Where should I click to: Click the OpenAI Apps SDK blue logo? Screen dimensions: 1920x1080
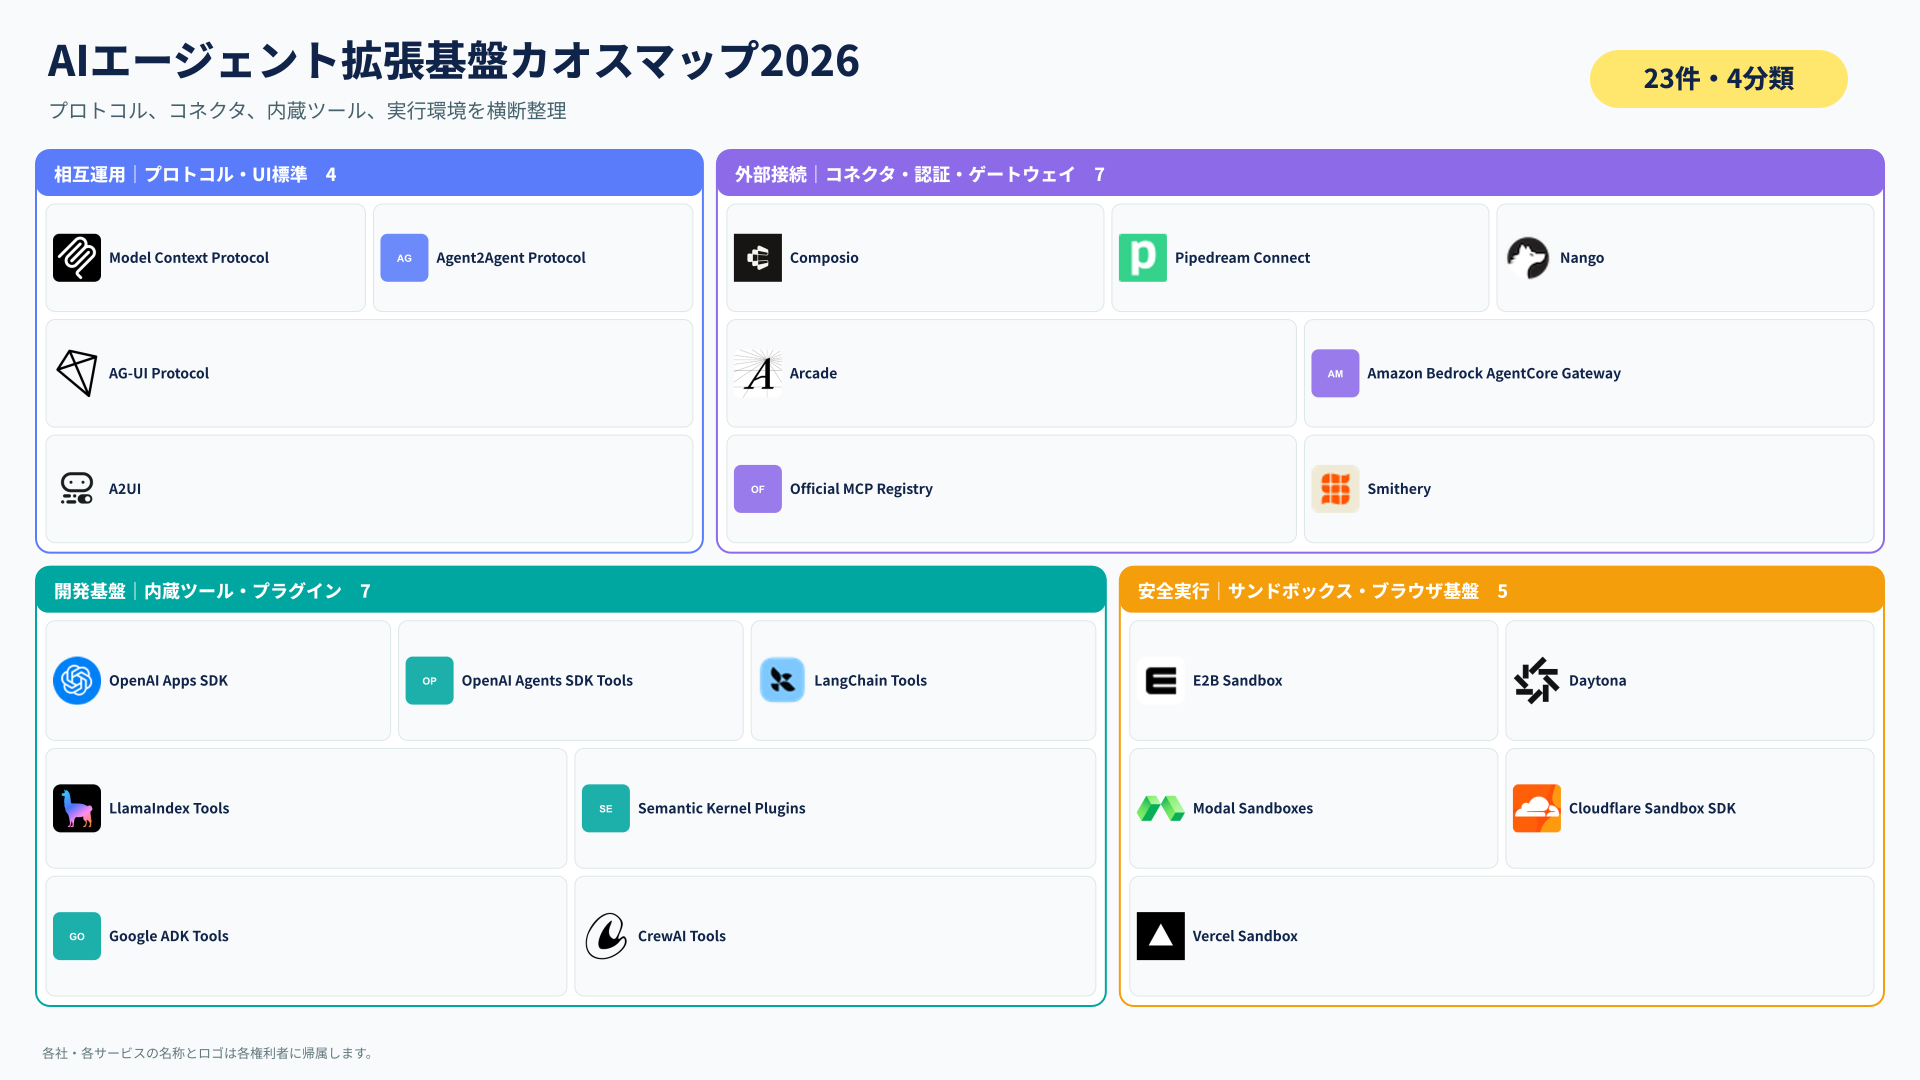[x=77, y=681]
